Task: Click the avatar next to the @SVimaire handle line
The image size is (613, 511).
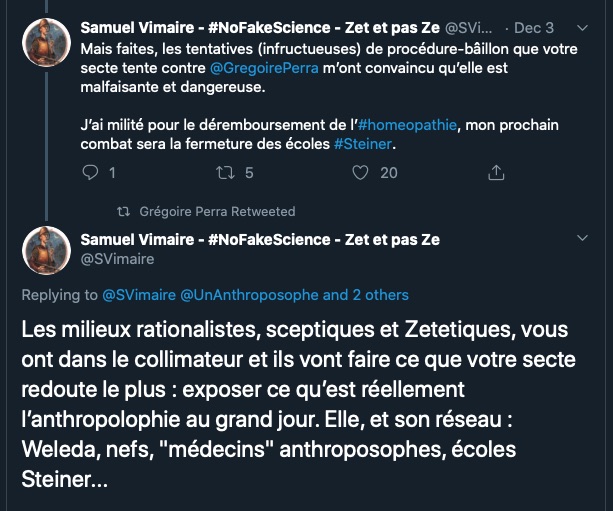Action: [45, 250]
